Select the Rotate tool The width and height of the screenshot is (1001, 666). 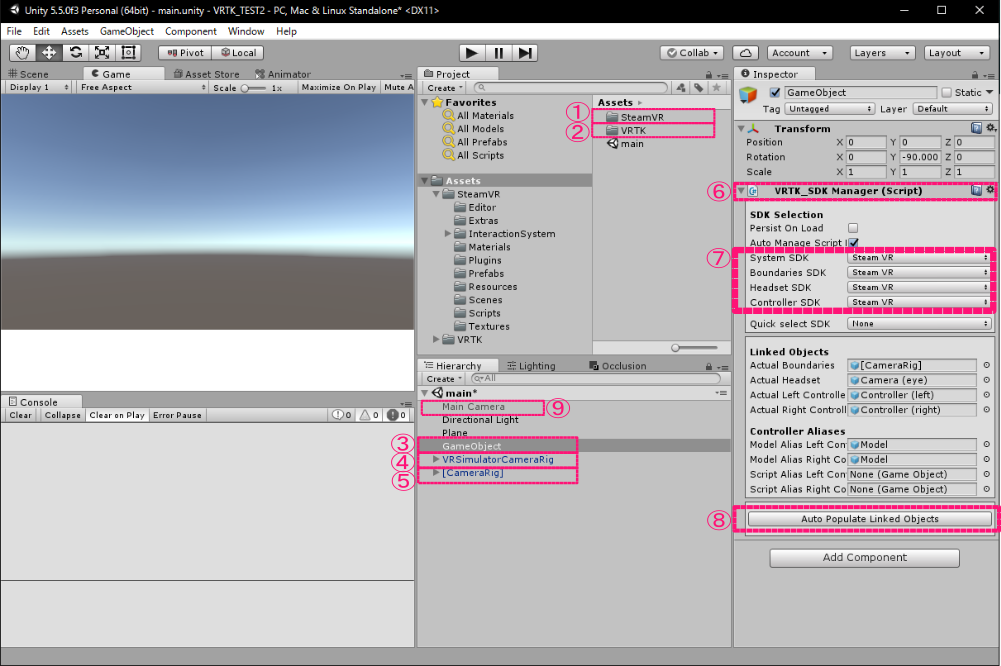[75, 52]
